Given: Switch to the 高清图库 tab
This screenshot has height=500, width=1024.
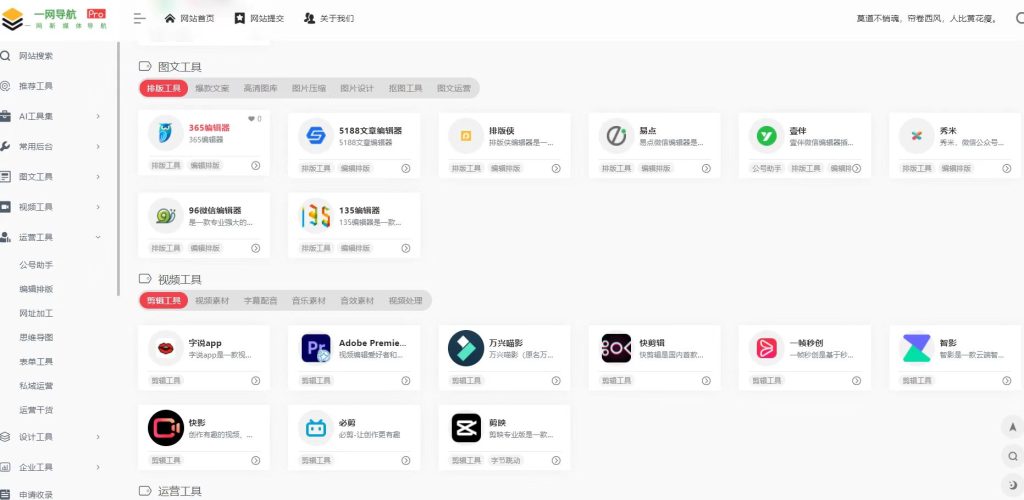Looking at the screenshot, I should click(260, 88).
